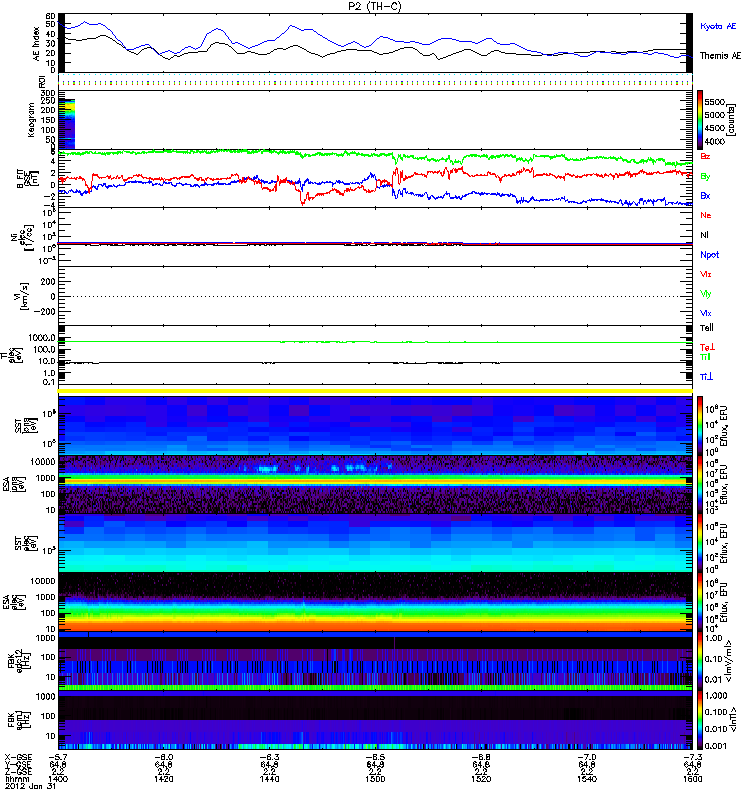Click the '5500' keogram color bar value

tap(714, 103)
